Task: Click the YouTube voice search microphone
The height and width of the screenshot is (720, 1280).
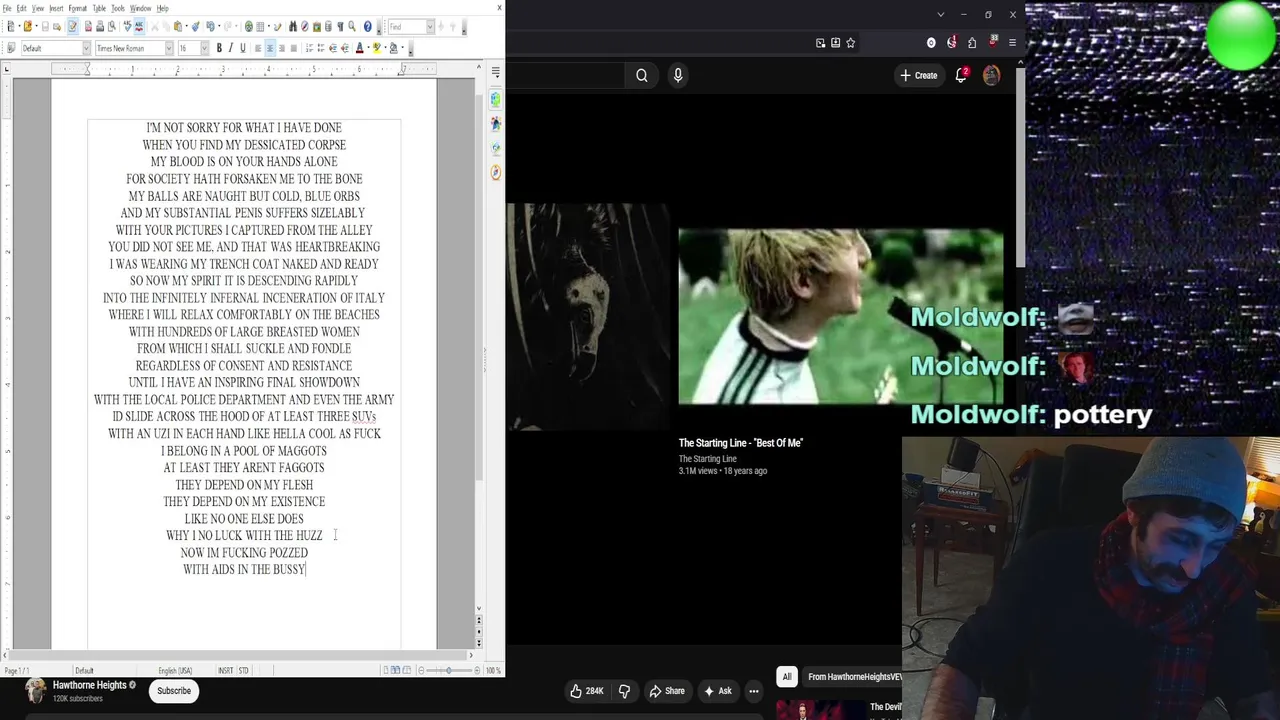Action: pyautogui.click(x=678, y=75)
